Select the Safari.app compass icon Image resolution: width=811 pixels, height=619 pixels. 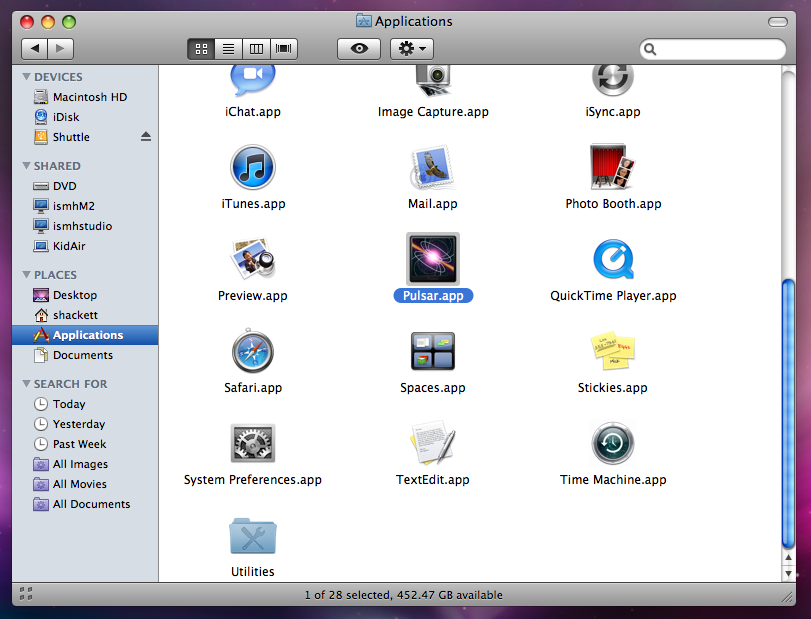pos(252,351)
